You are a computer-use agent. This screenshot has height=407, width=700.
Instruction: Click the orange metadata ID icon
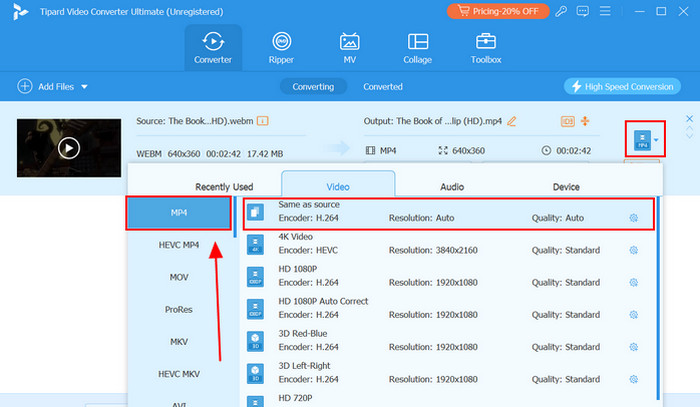[567, 121]
